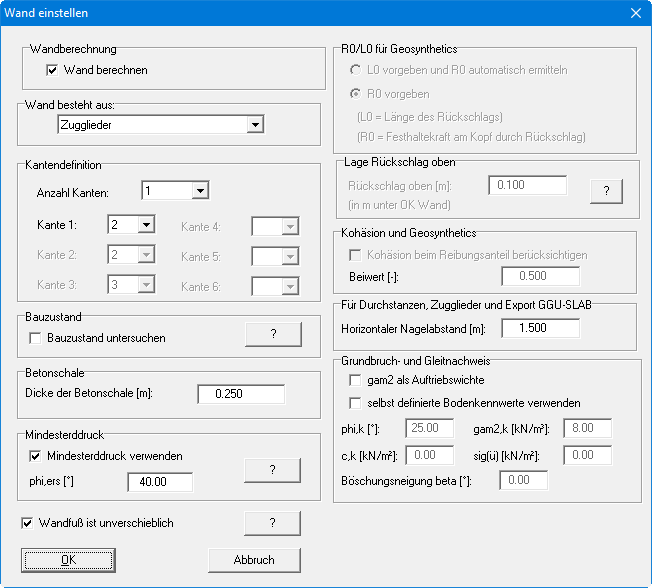Close the Wand einstellen dialog

click(x=634, y=13)
